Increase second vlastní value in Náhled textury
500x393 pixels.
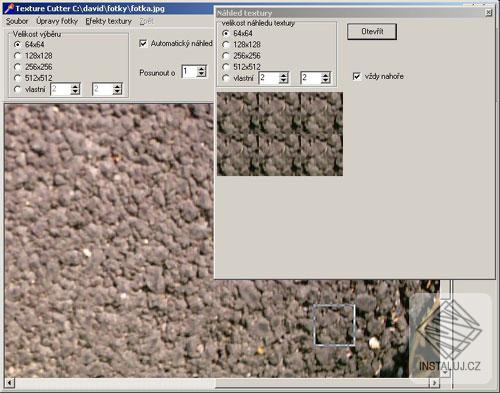point(325,75)
